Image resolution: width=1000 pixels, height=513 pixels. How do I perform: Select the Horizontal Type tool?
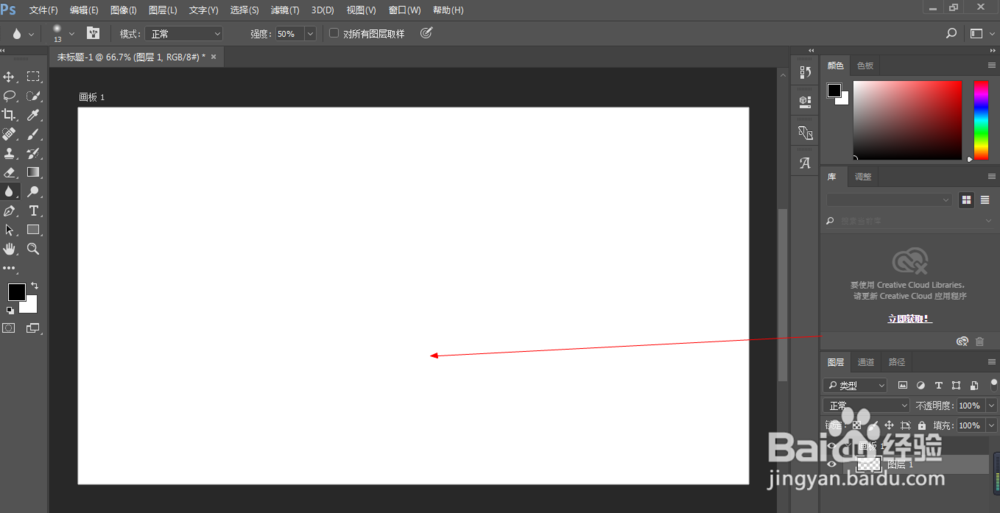(33, 211)
